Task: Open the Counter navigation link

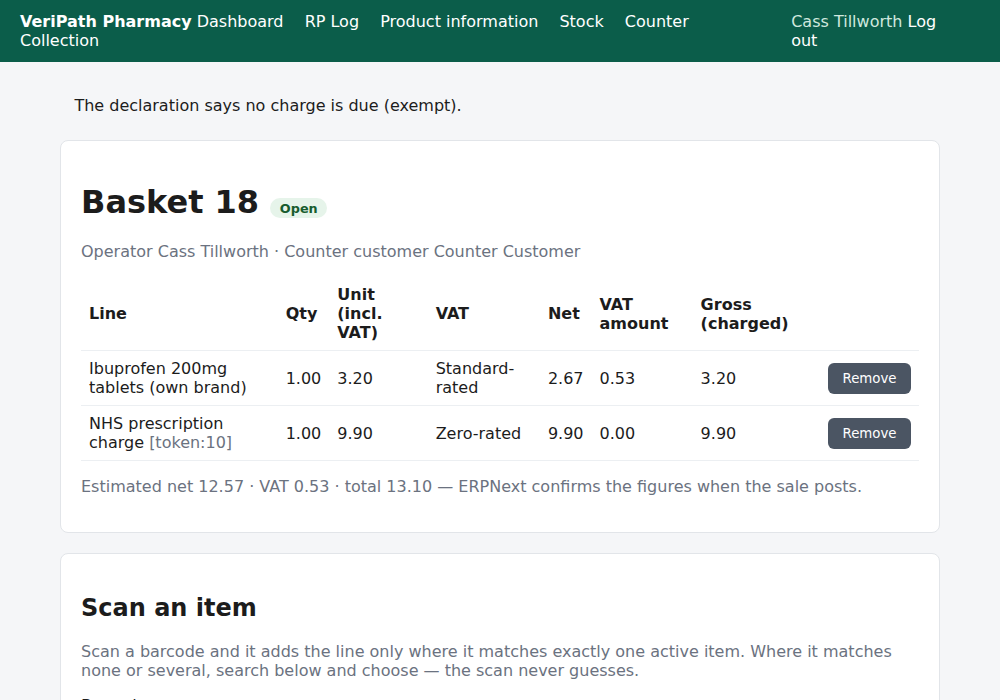Action: click(657, 21)
